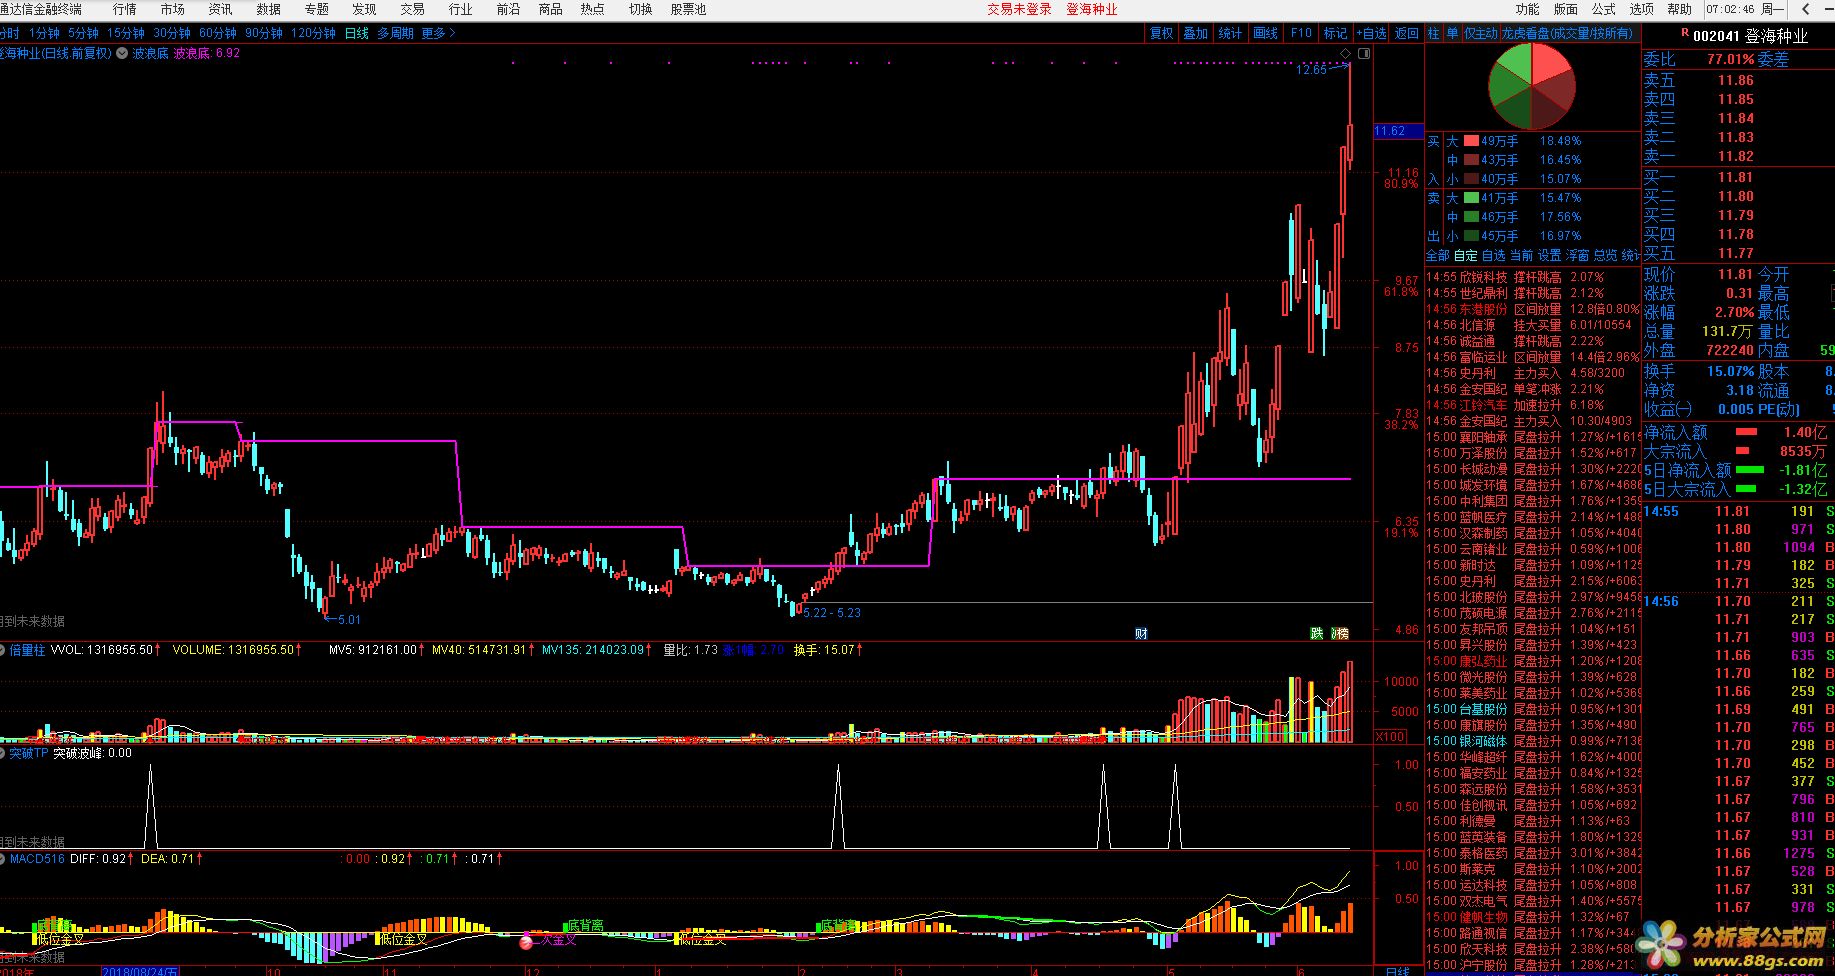Open the 资讯 menu

pos(220,9)
